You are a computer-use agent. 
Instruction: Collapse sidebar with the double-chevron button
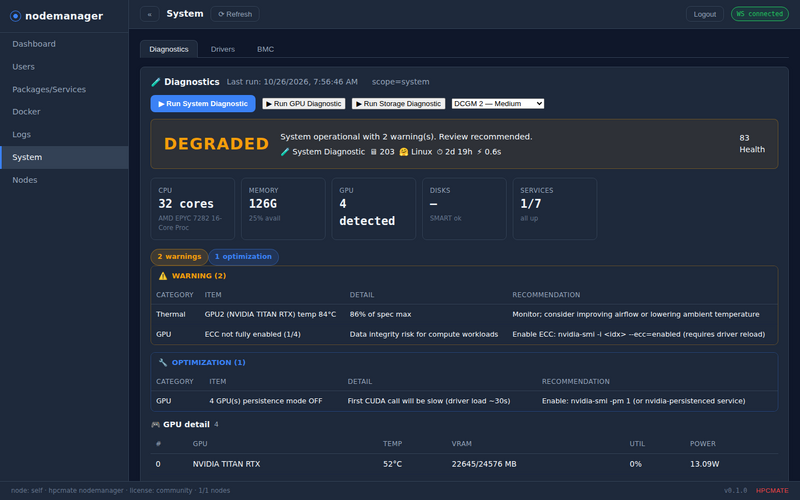pos(149,14)
